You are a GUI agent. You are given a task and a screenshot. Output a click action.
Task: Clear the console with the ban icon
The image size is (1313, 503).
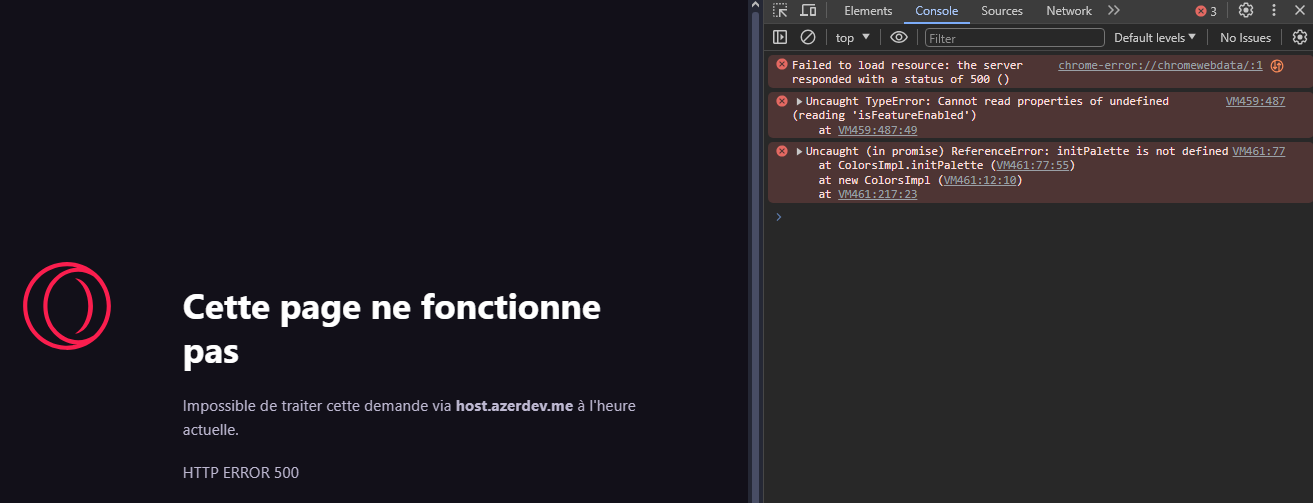[807, 37]
